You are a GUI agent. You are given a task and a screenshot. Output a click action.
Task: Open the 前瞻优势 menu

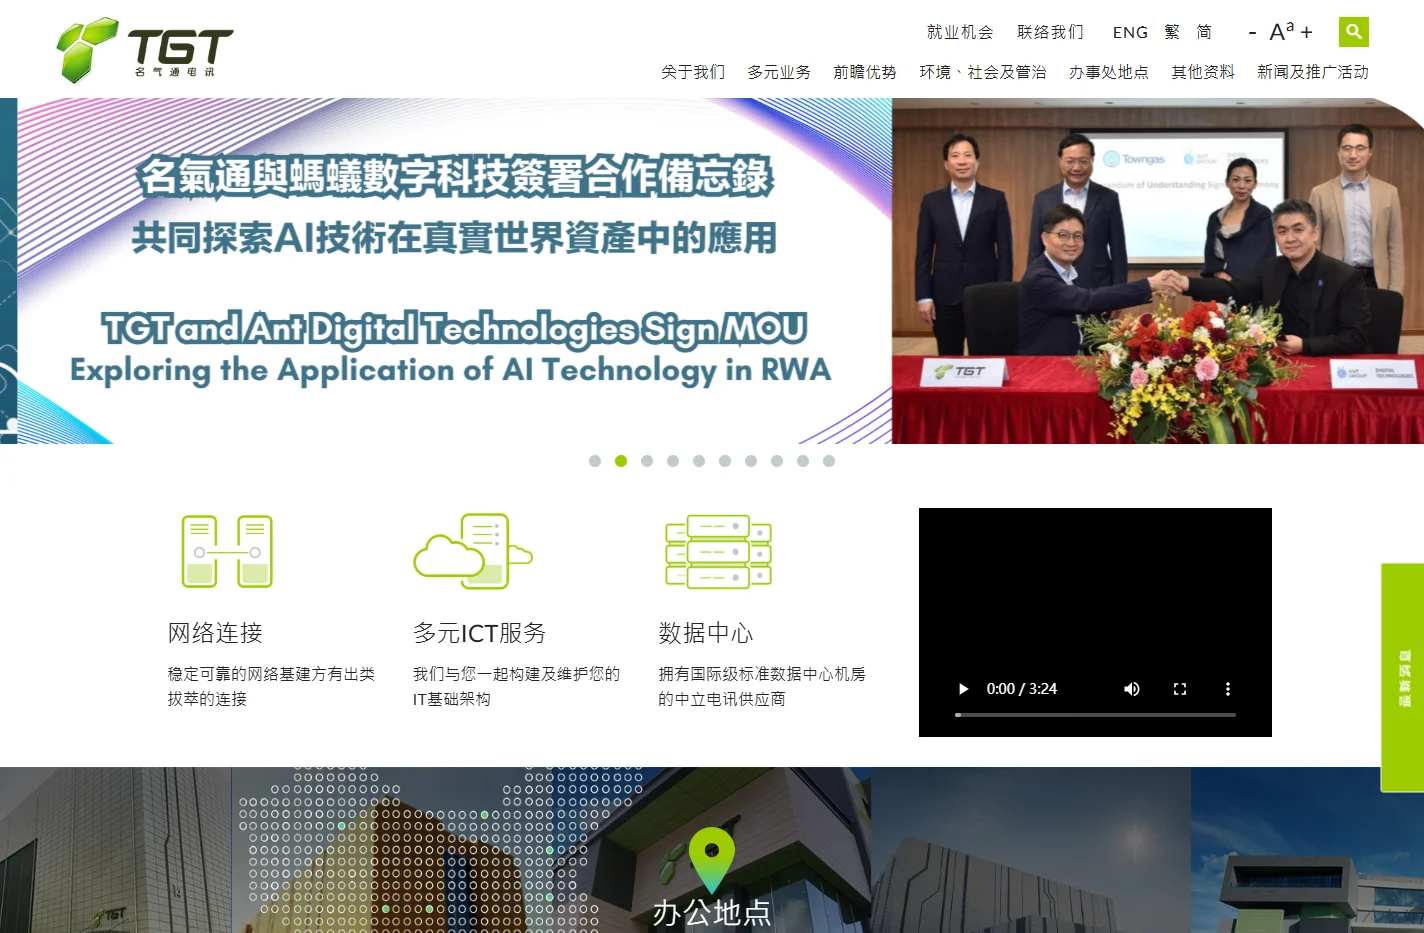[865, 72]
